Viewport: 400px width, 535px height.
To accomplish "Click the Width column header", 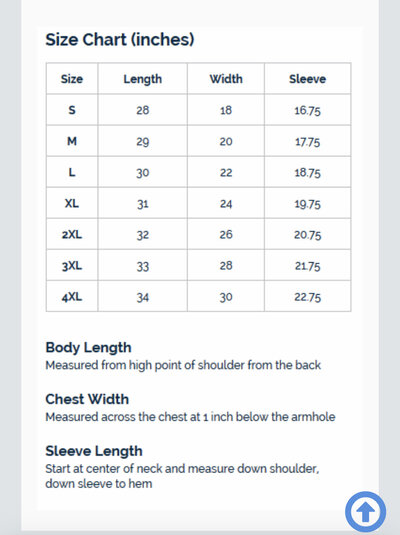I will pos(226,79).
